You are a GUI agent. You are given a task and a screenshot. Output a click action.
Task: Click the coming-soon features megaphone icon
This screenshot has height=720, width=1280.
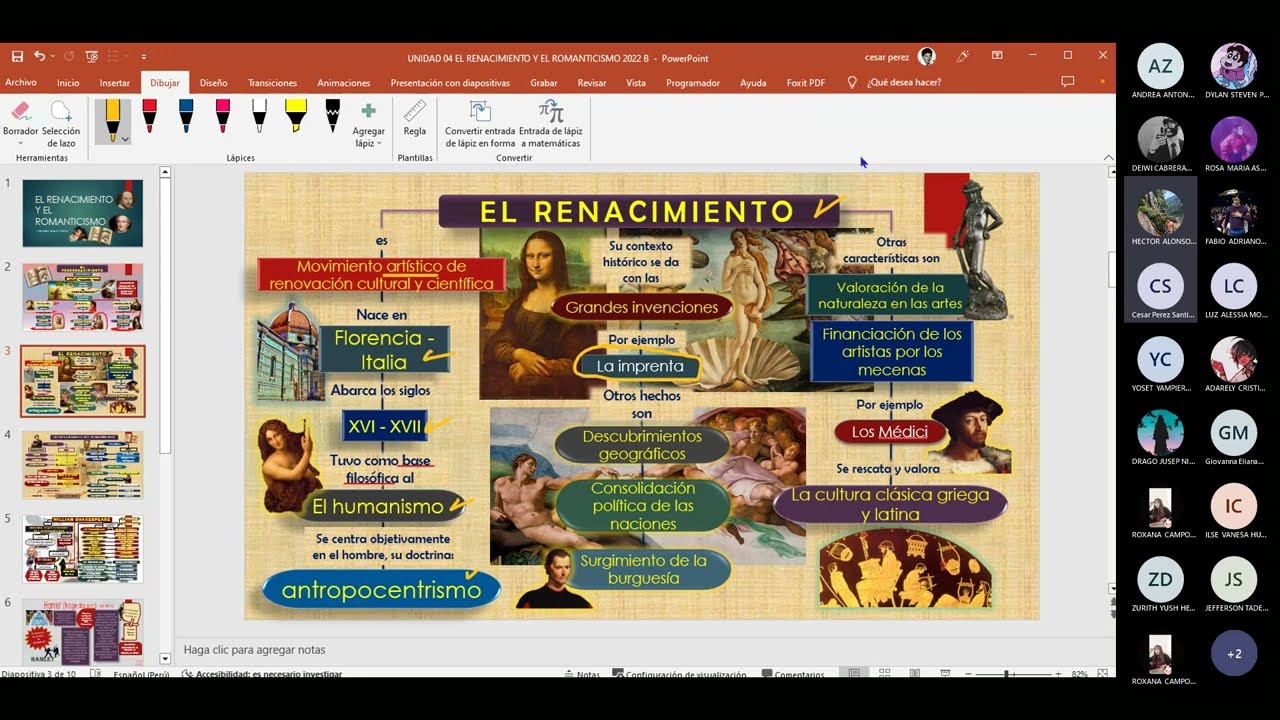click(x=962, y=56)
